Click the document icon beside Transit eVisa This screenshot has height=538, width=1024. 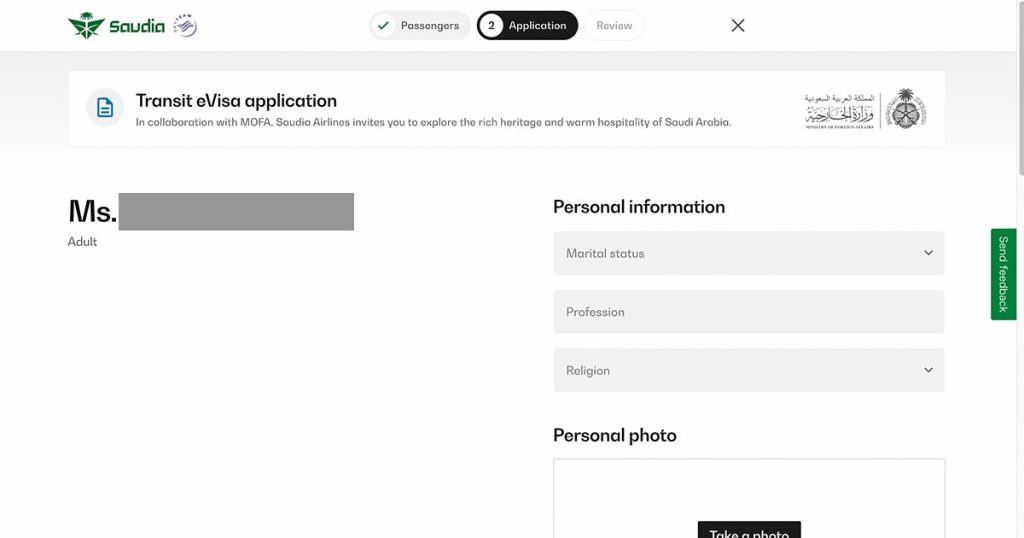(x=105, y=108)
